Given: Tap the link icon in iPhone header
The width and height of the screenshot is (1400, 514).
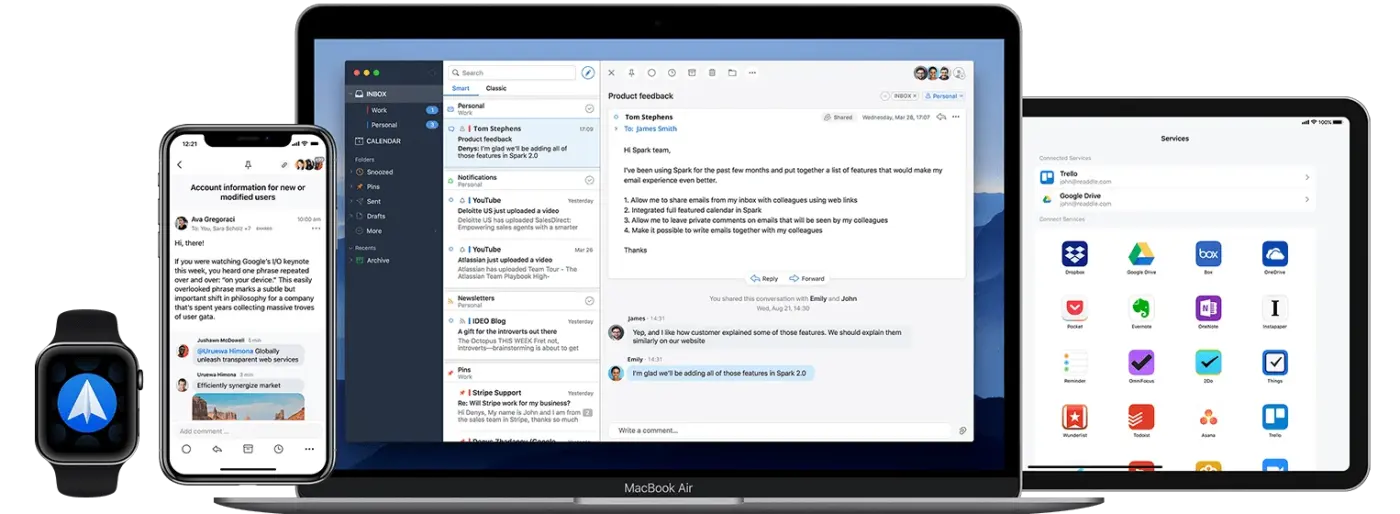Looking at the screenshot, I should pos(284,165).
